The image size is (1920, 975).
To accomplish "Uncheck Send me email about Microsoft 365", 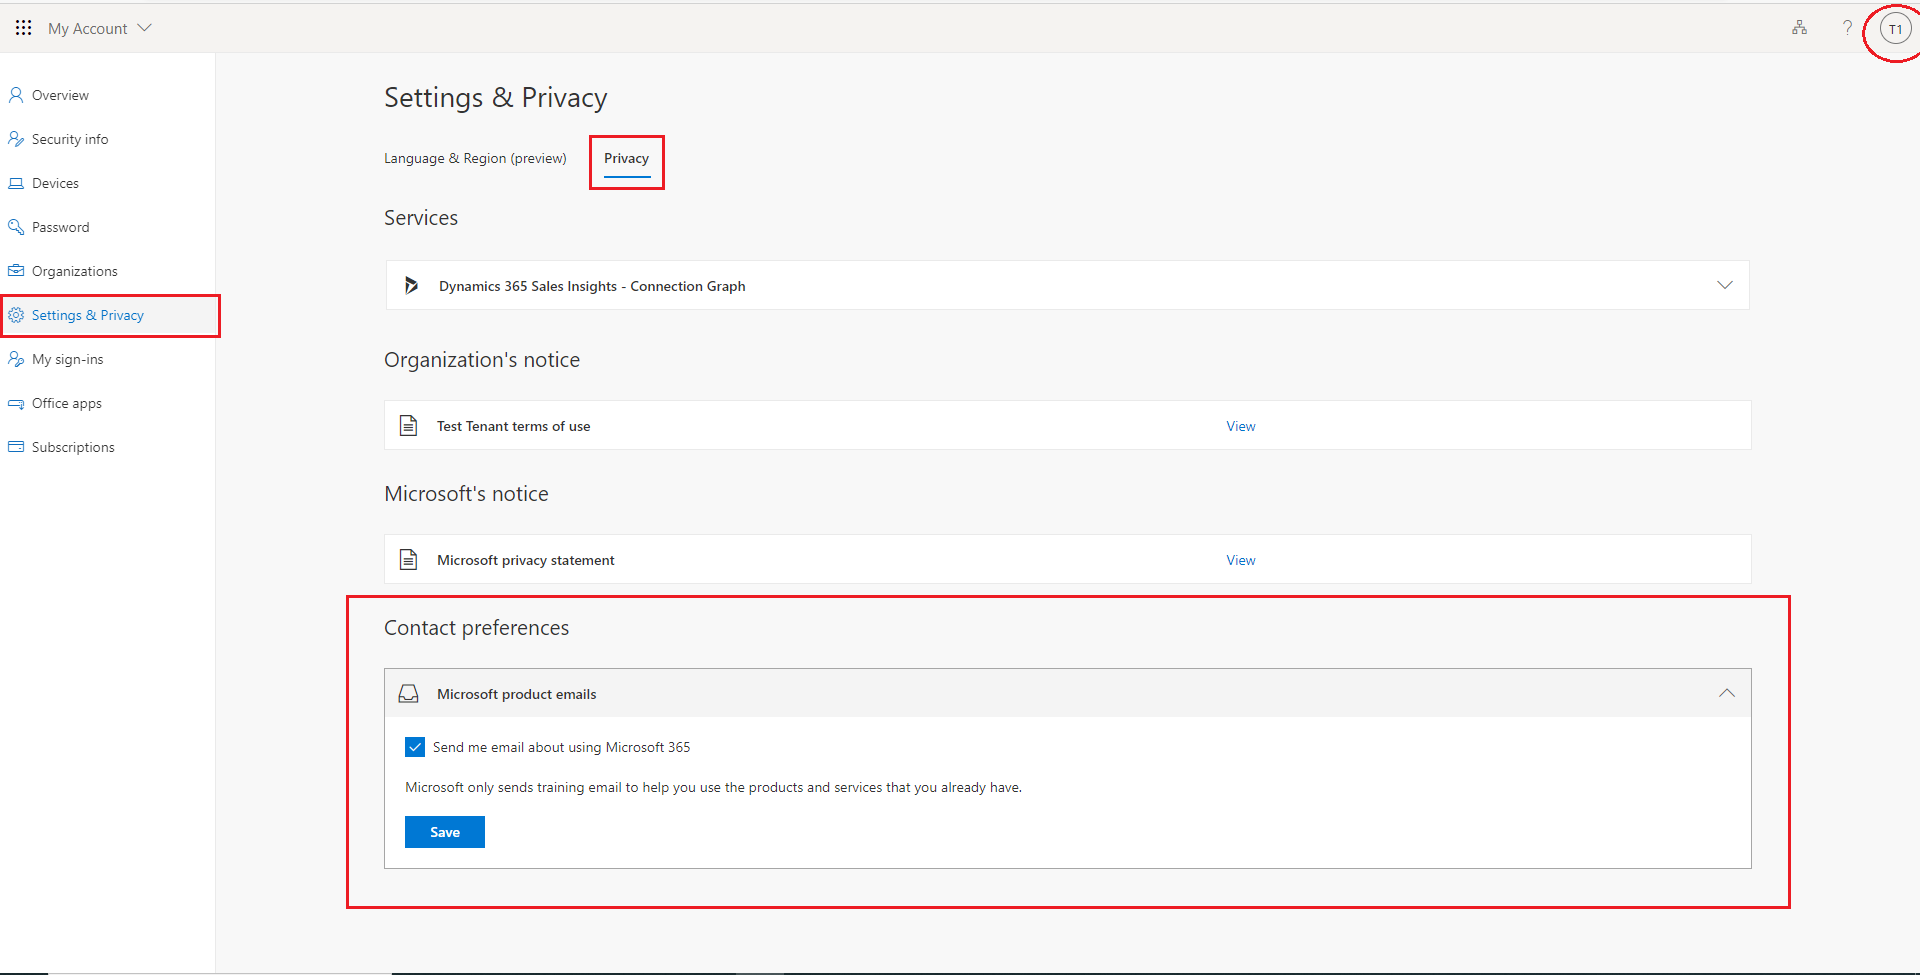I will [x=415, y=747].
